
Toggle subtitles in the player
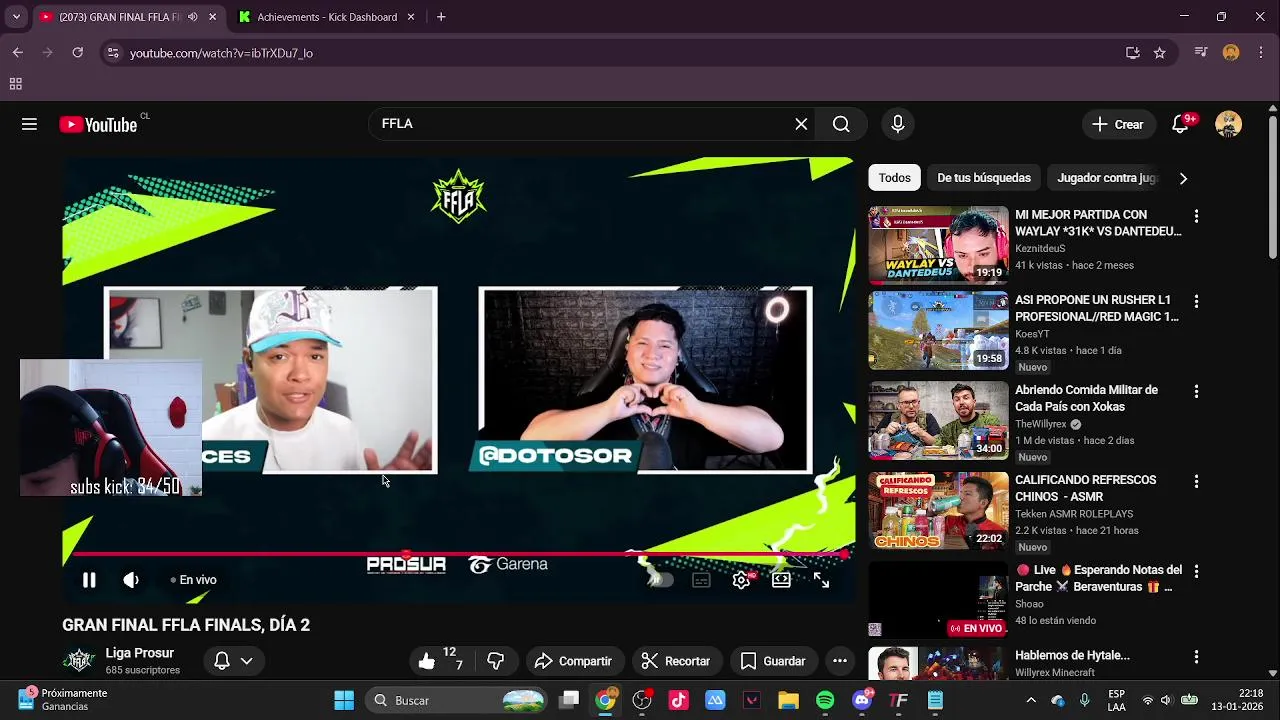702,580
